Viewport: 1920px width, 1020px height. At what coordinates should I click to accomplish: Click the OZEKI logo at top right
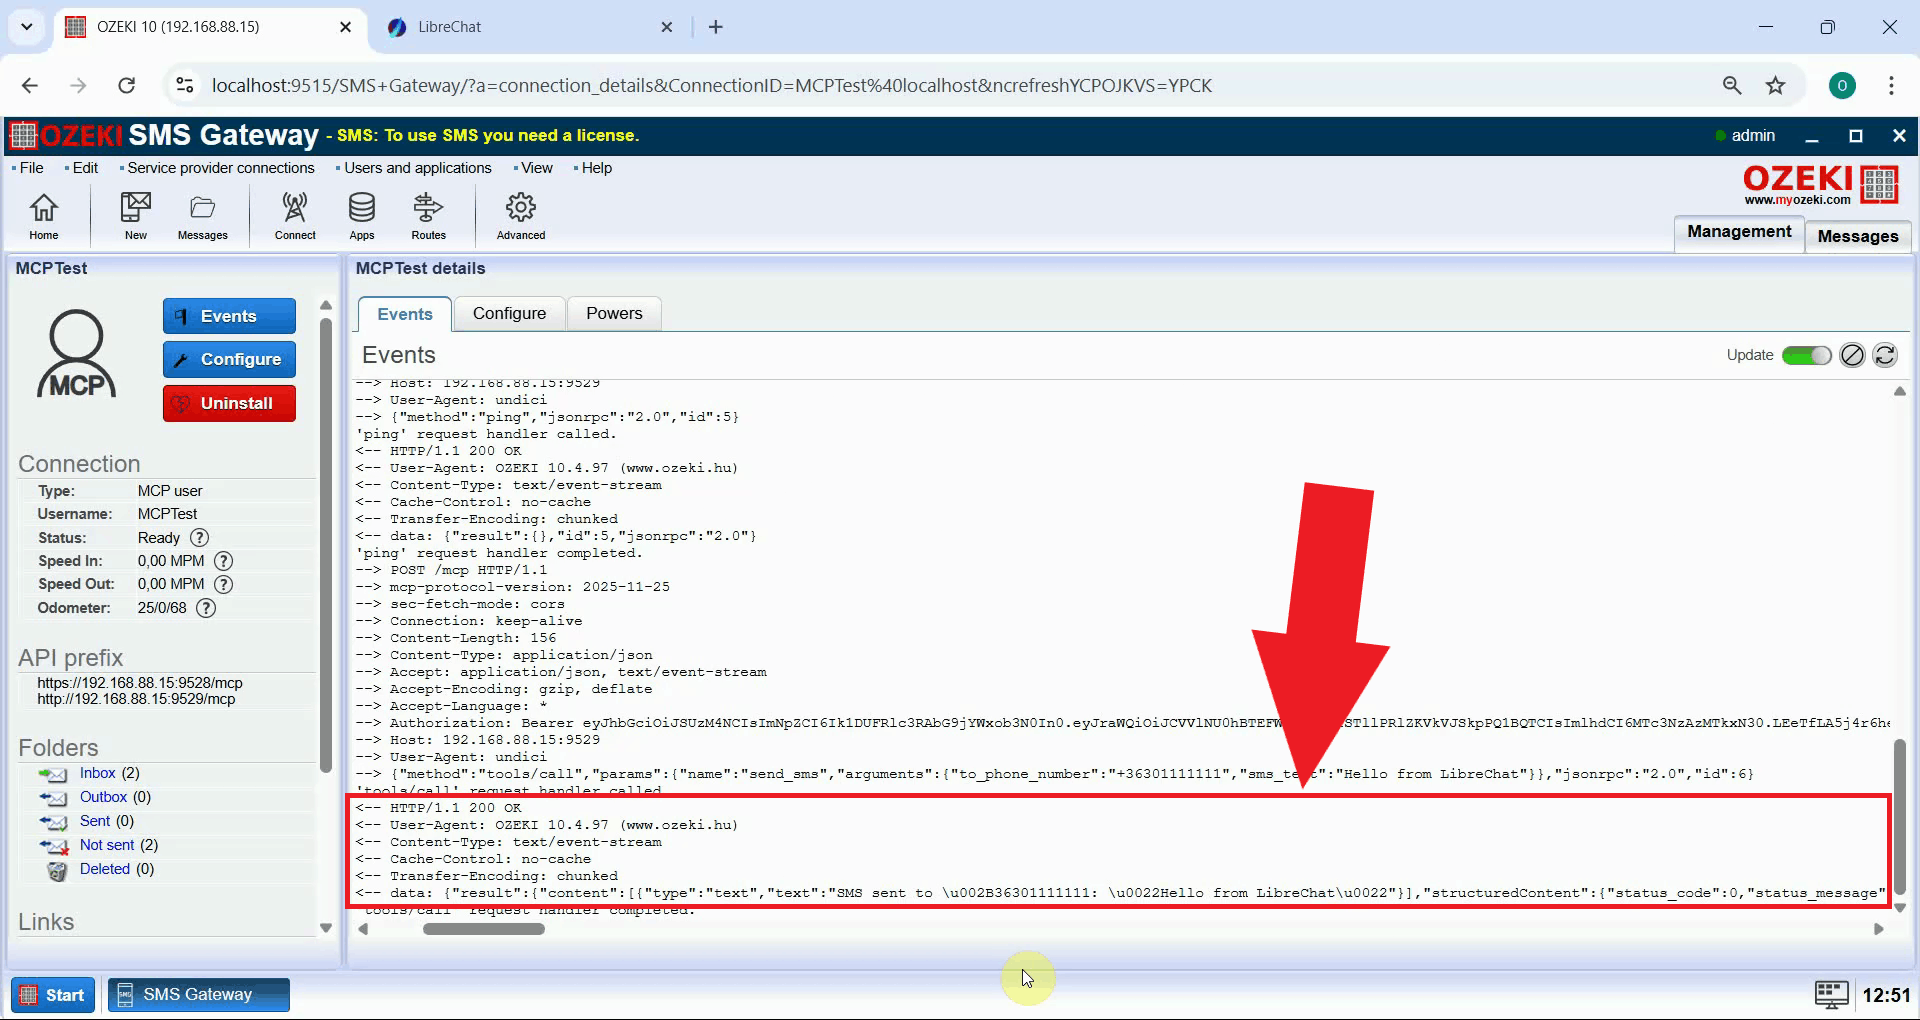[x=1820, y=185]
